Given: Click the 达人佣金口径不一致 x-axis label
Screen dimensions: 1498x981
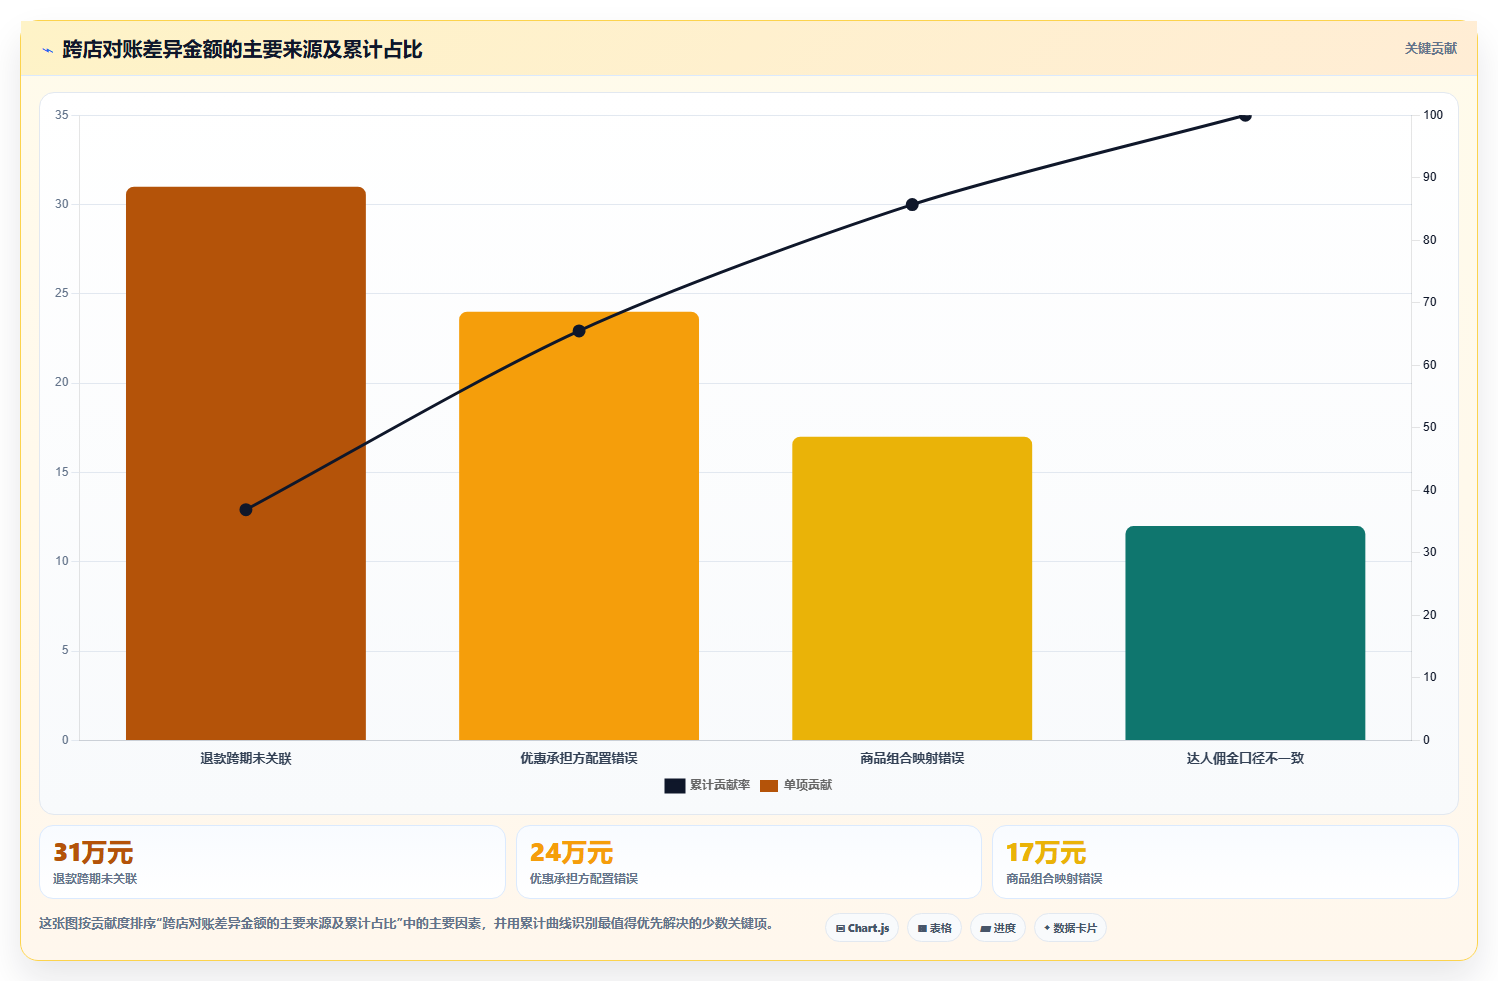Looking at the screenshot, I should (1245, 758).
